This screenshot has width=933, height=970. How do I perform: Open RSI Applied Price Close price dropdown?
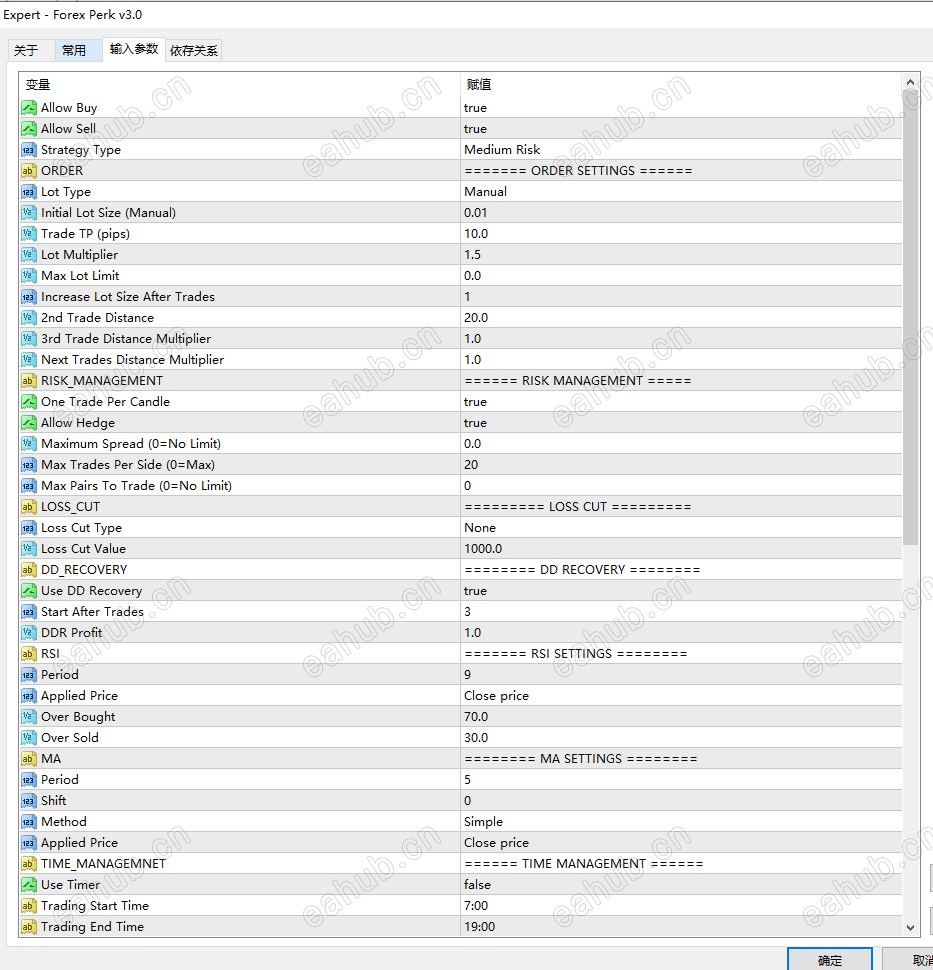pos(681,696)
